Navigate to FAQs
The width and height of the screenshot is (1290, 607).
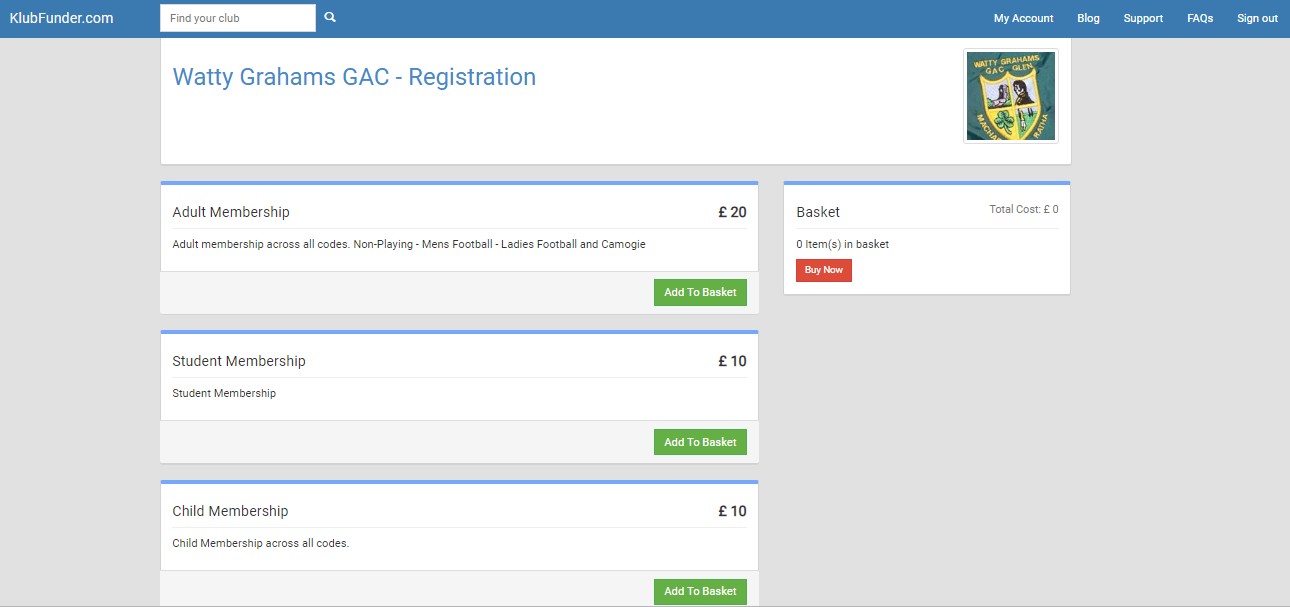point(1199,18)
